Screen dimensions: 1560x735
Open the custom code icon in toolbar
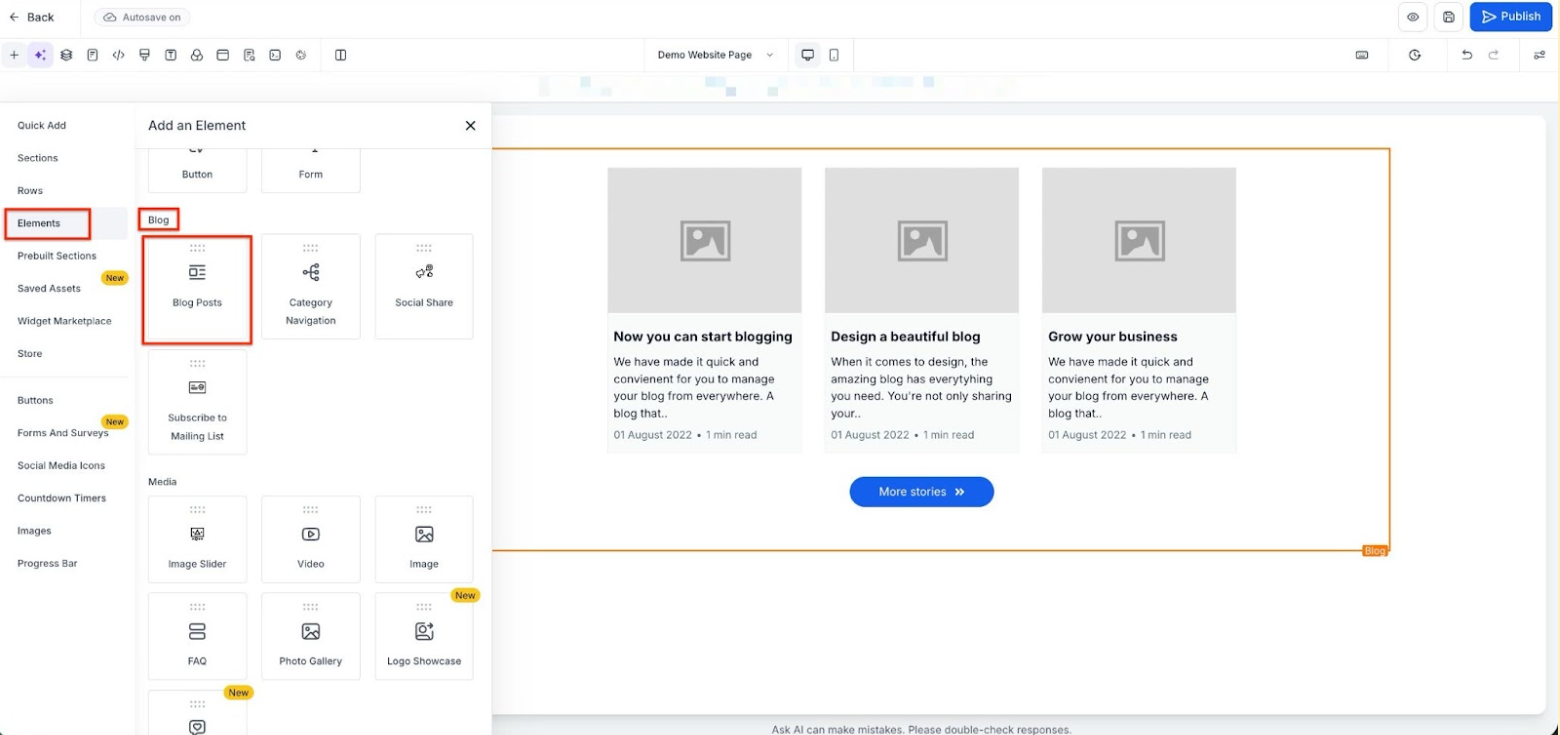click(118, 55)
